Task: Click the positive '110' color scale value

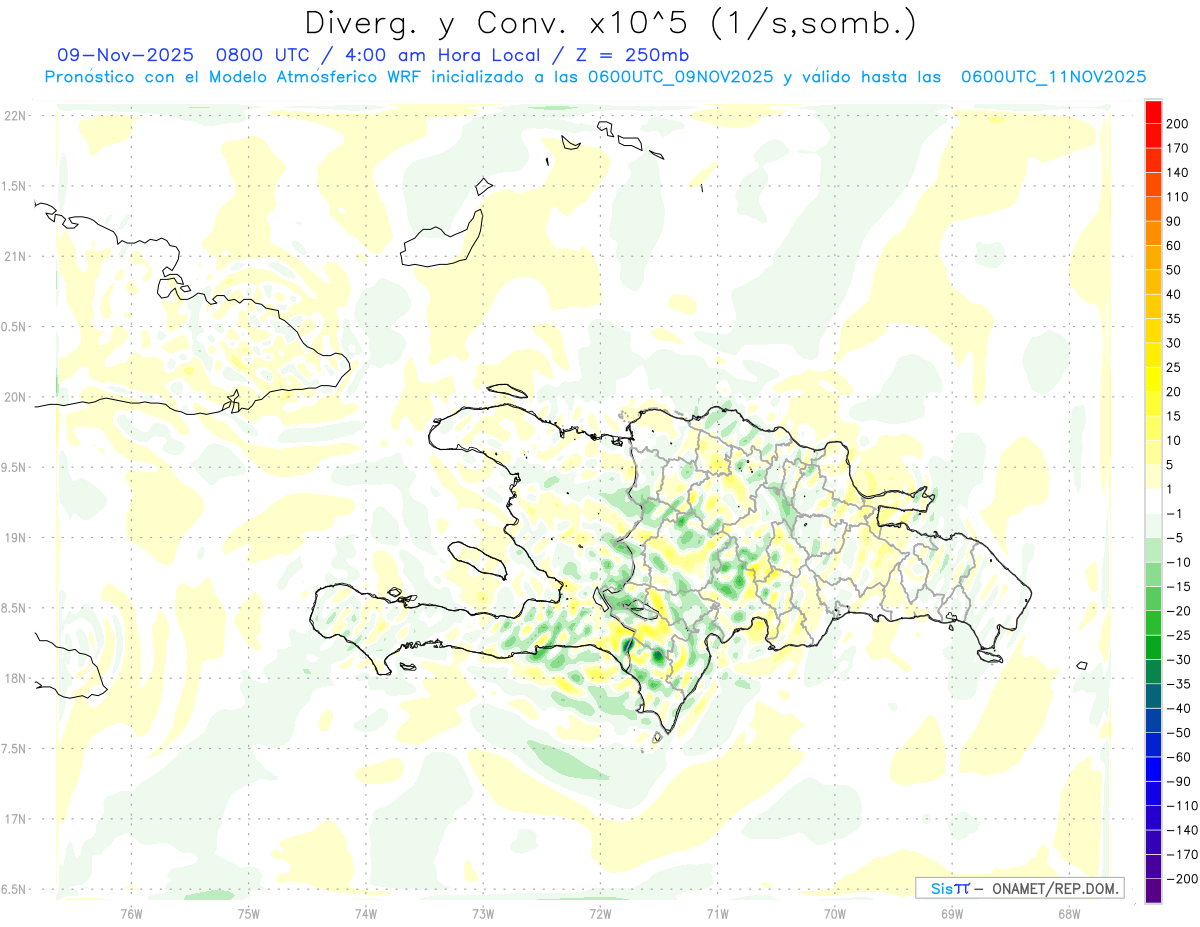Action: (1178, 197)
